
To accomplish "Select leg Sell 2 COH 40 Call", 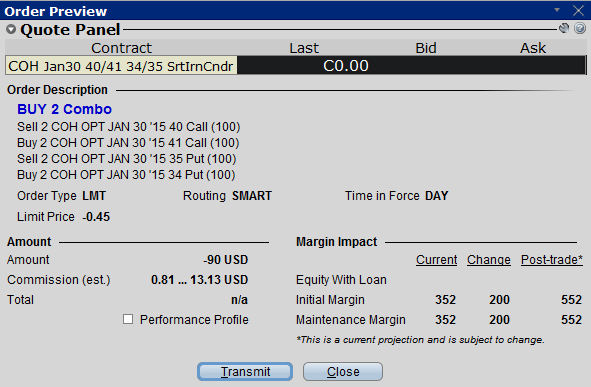I will [x=129, y=127].
